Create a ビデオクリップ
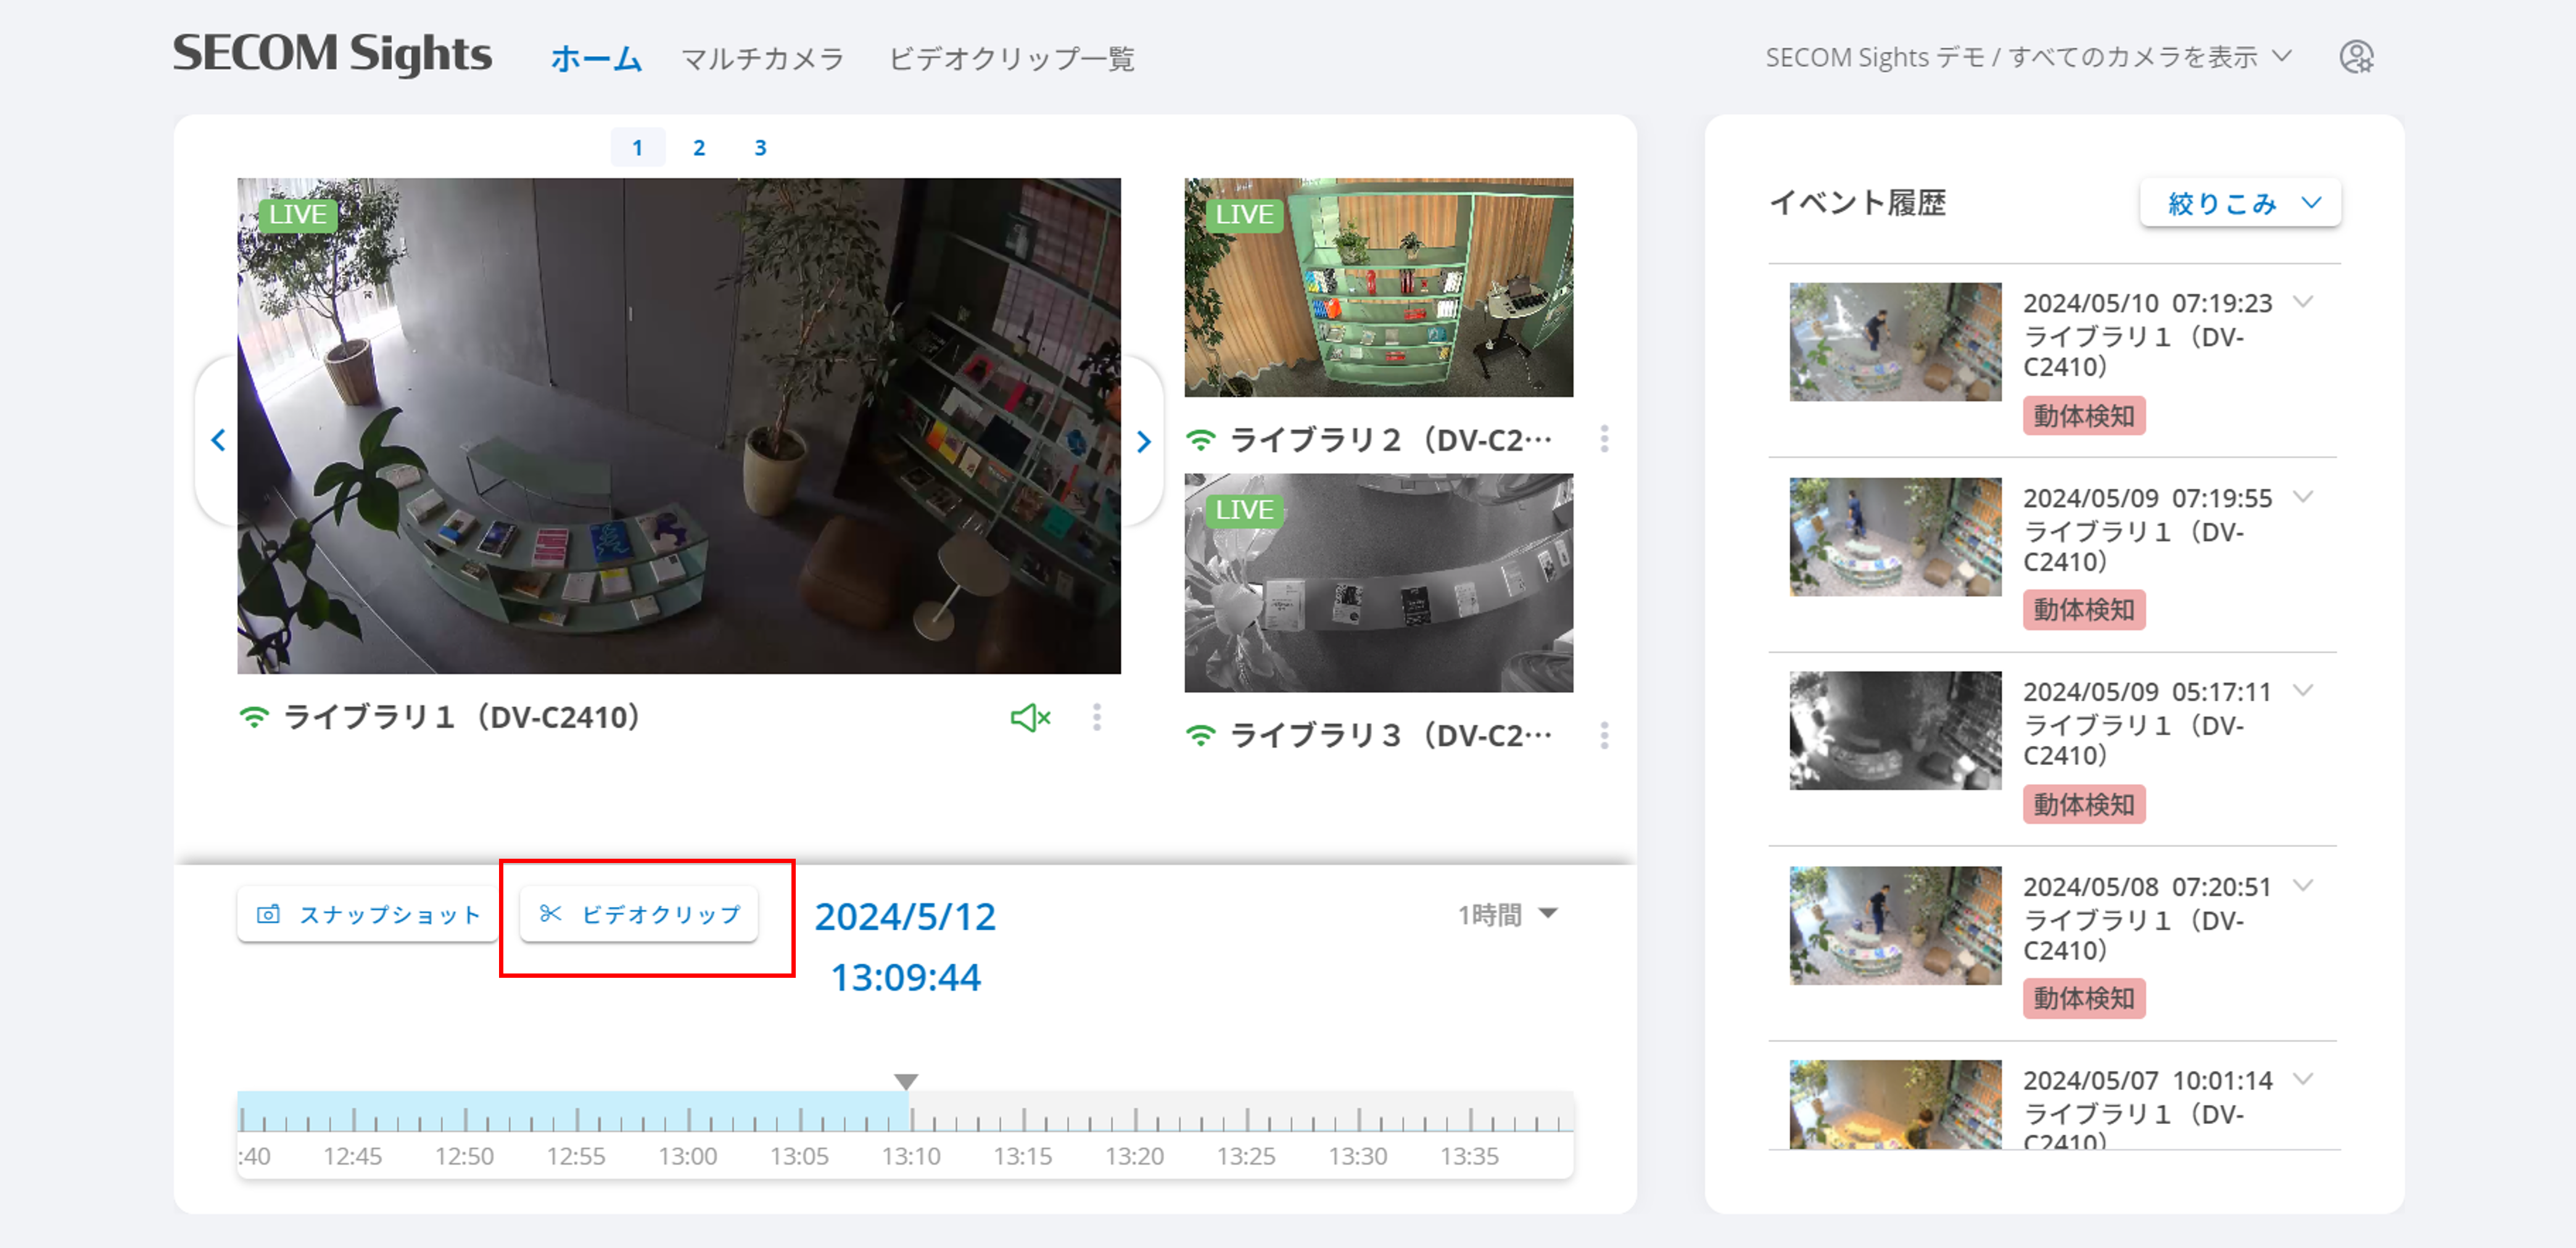 639,914
